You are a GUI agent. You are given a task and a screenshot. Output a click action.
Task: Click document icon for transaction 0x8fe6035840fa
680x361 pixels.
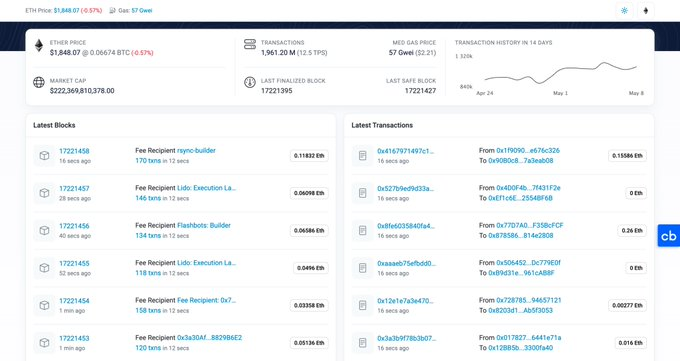click(x=363, y=230)
